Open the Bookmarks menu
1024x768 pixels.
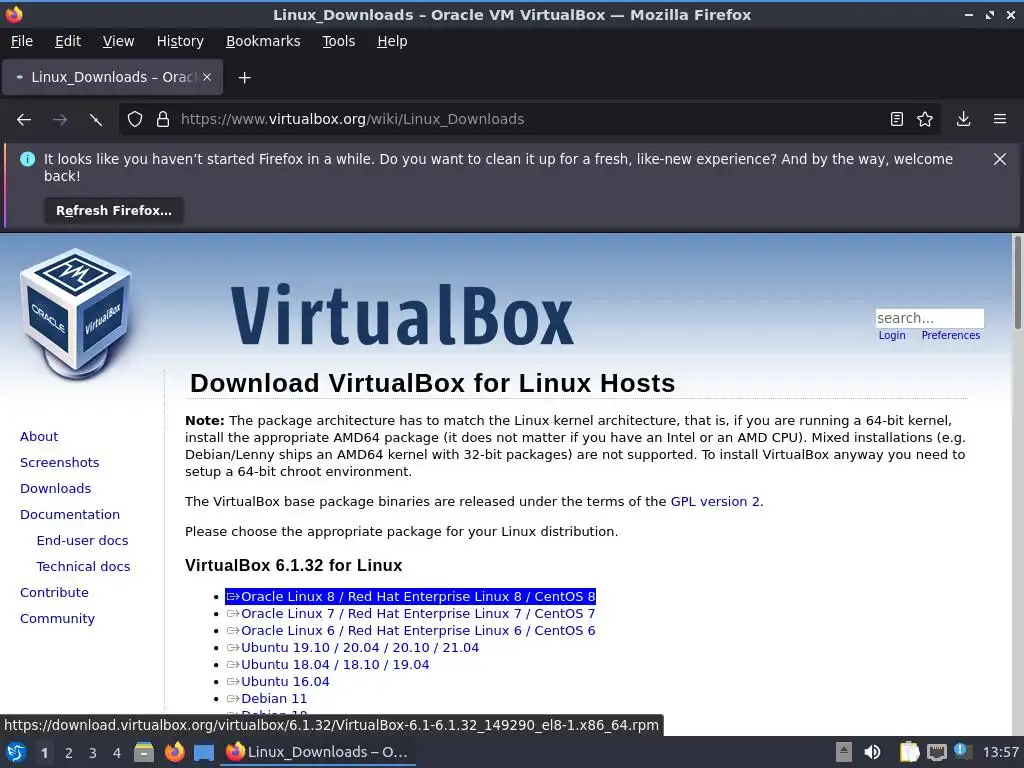[x=263, y=41]
